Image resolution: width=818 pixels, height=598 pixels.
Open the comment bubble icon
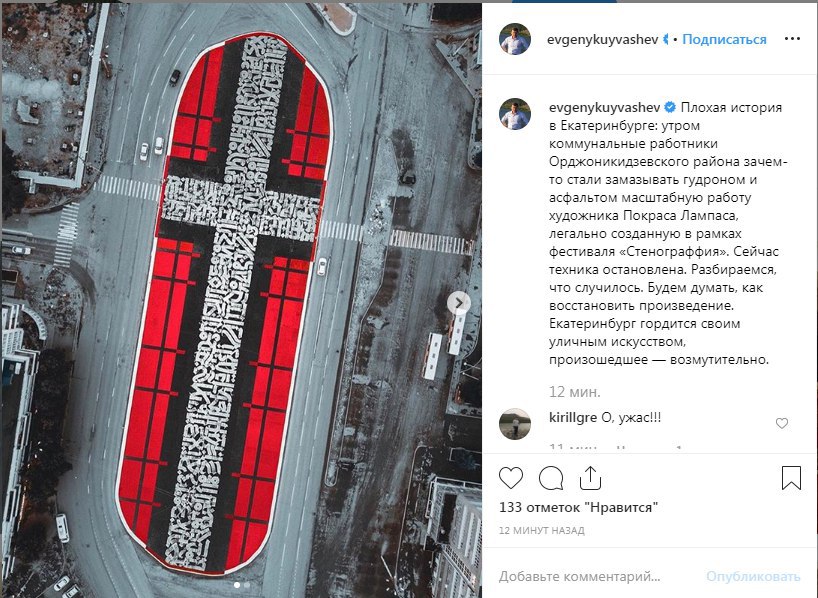pos(551,477)
